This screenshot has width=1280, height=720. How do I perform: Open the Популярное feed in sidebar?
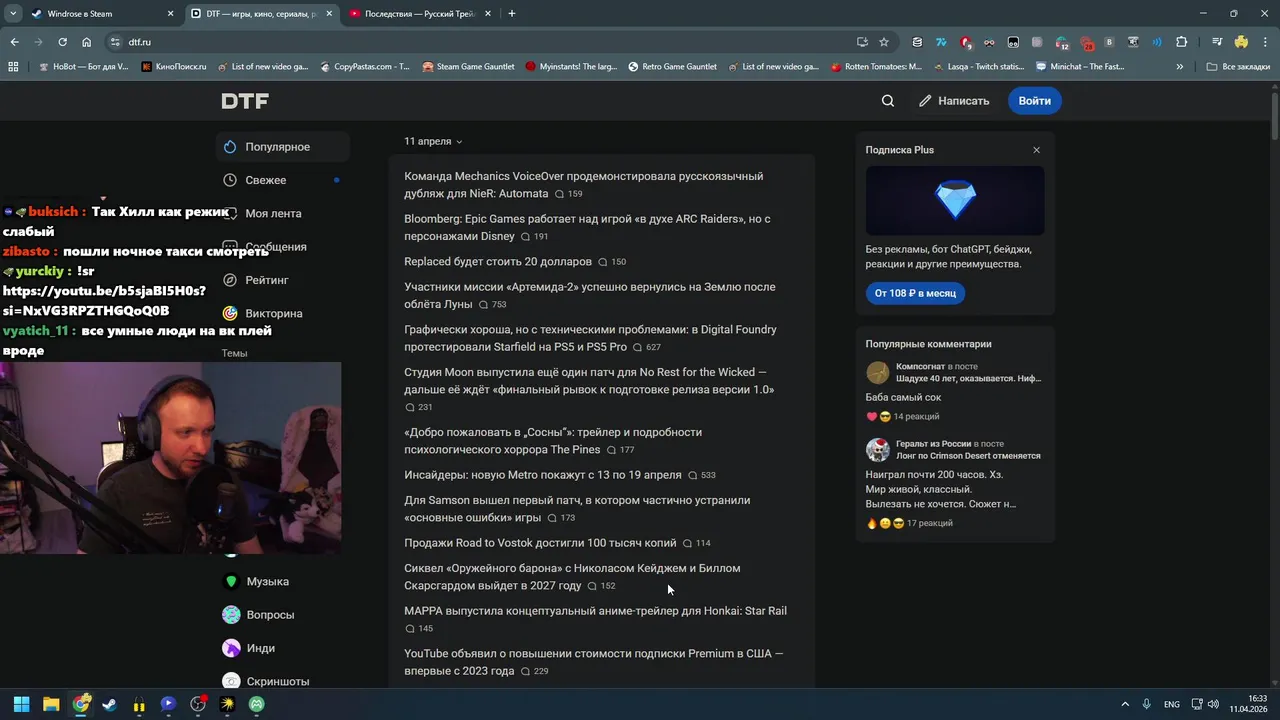click(x=283, y=147)
